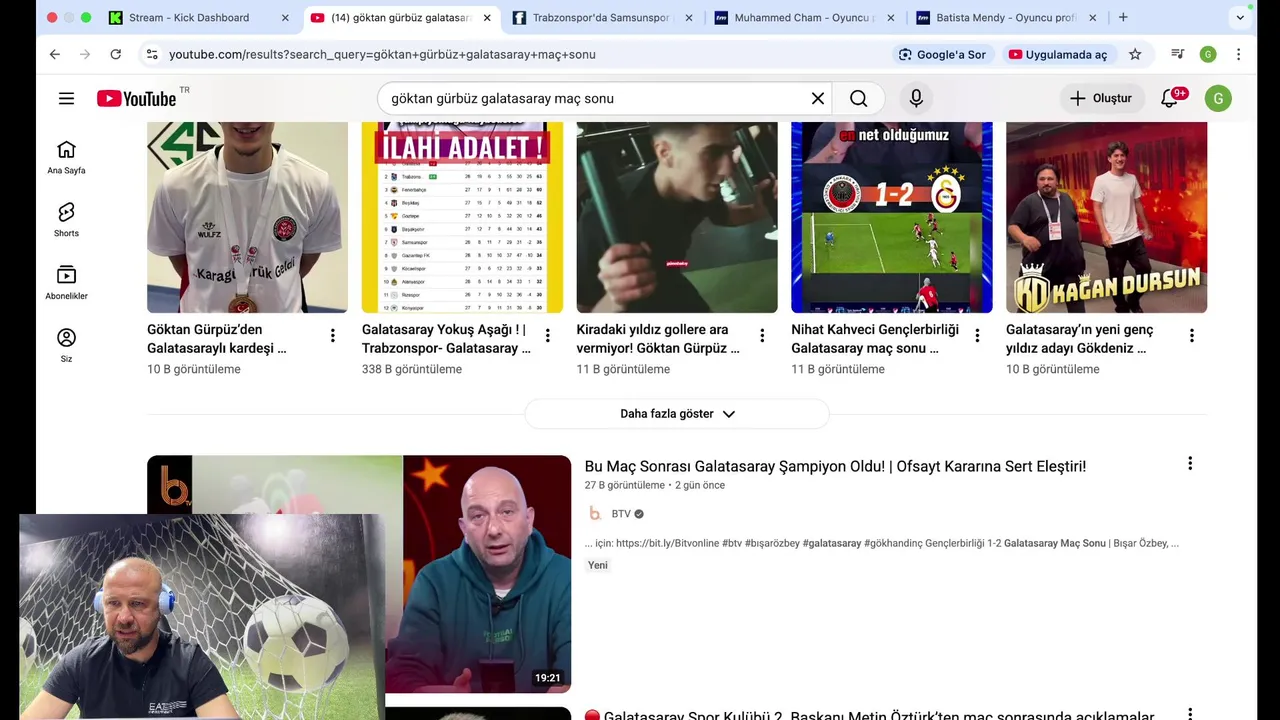
Task: Close the Trabzonspor'da Samsunspor tab
Action: pos(689,17)
